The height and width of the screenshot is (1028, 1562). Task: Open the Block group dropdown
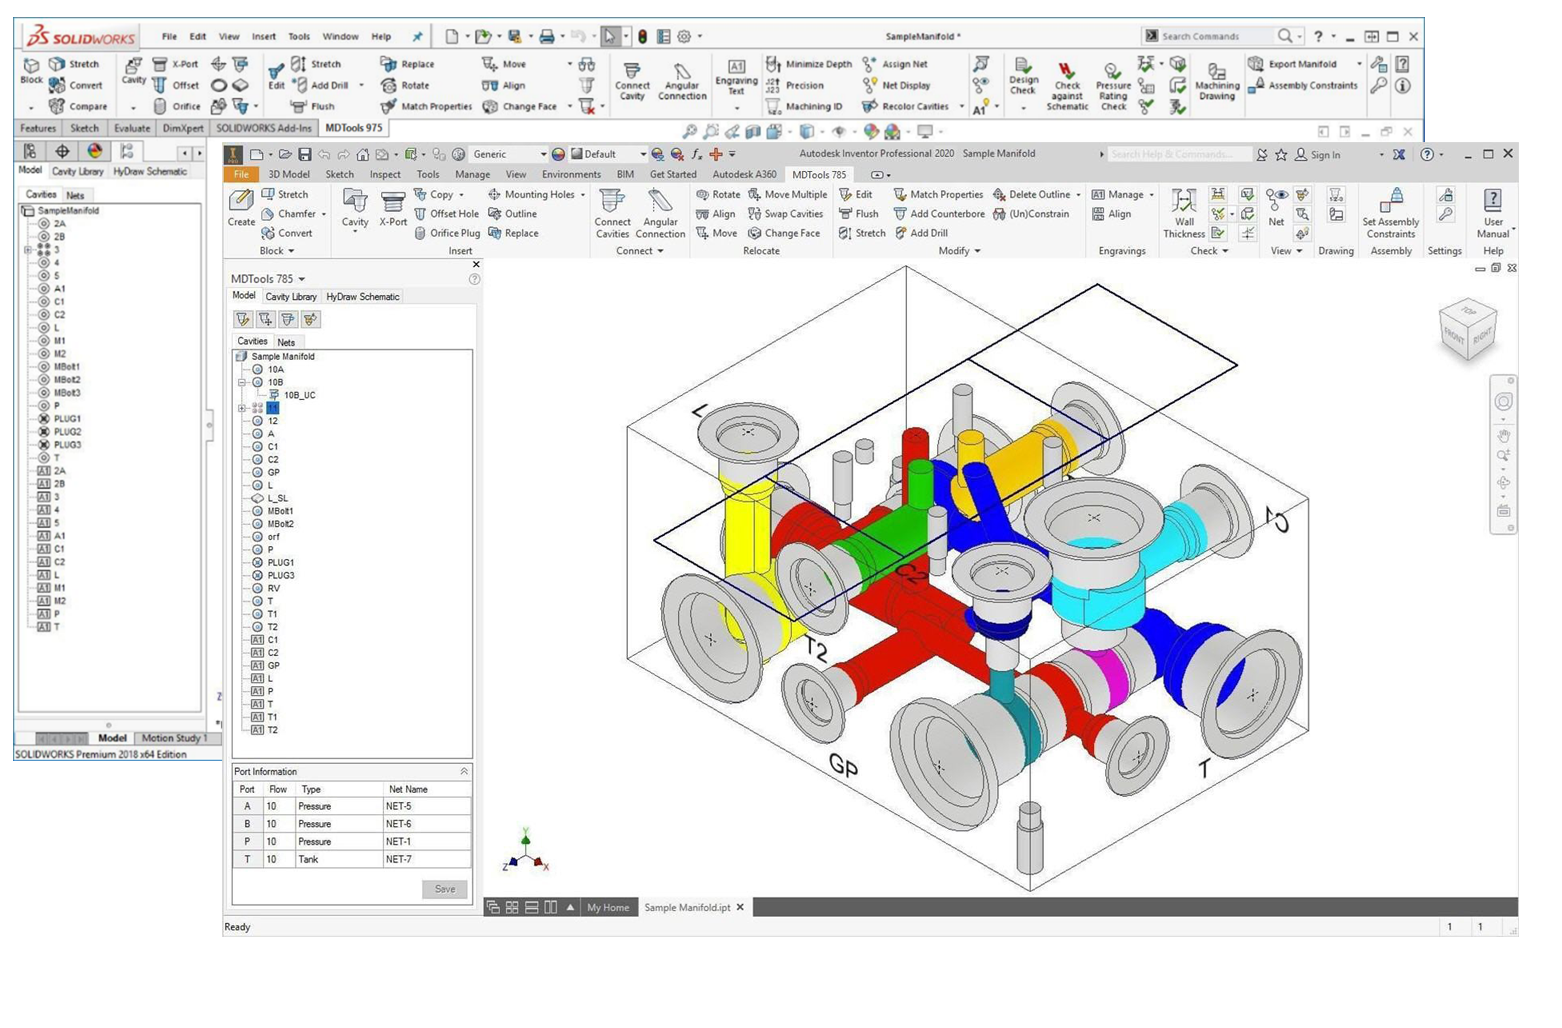coord(277,251)
